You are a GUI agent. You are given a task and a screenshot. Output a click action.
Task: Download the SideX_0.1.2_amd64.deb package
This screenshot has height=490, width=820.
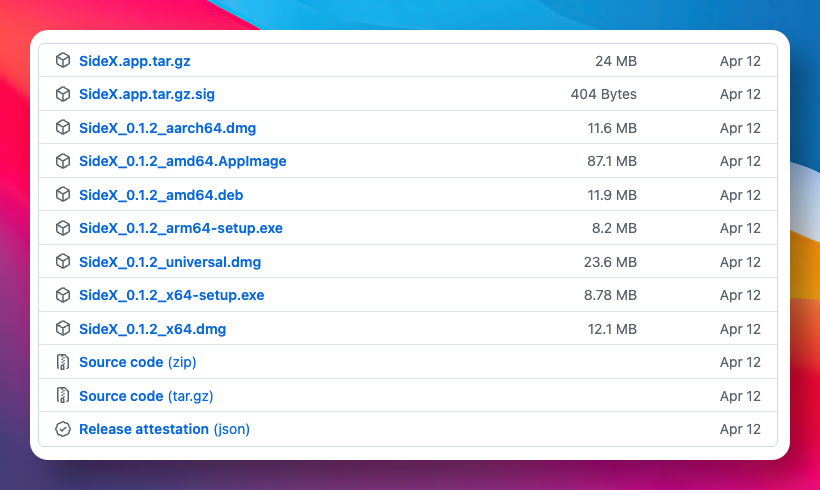(x=161, y=195)
